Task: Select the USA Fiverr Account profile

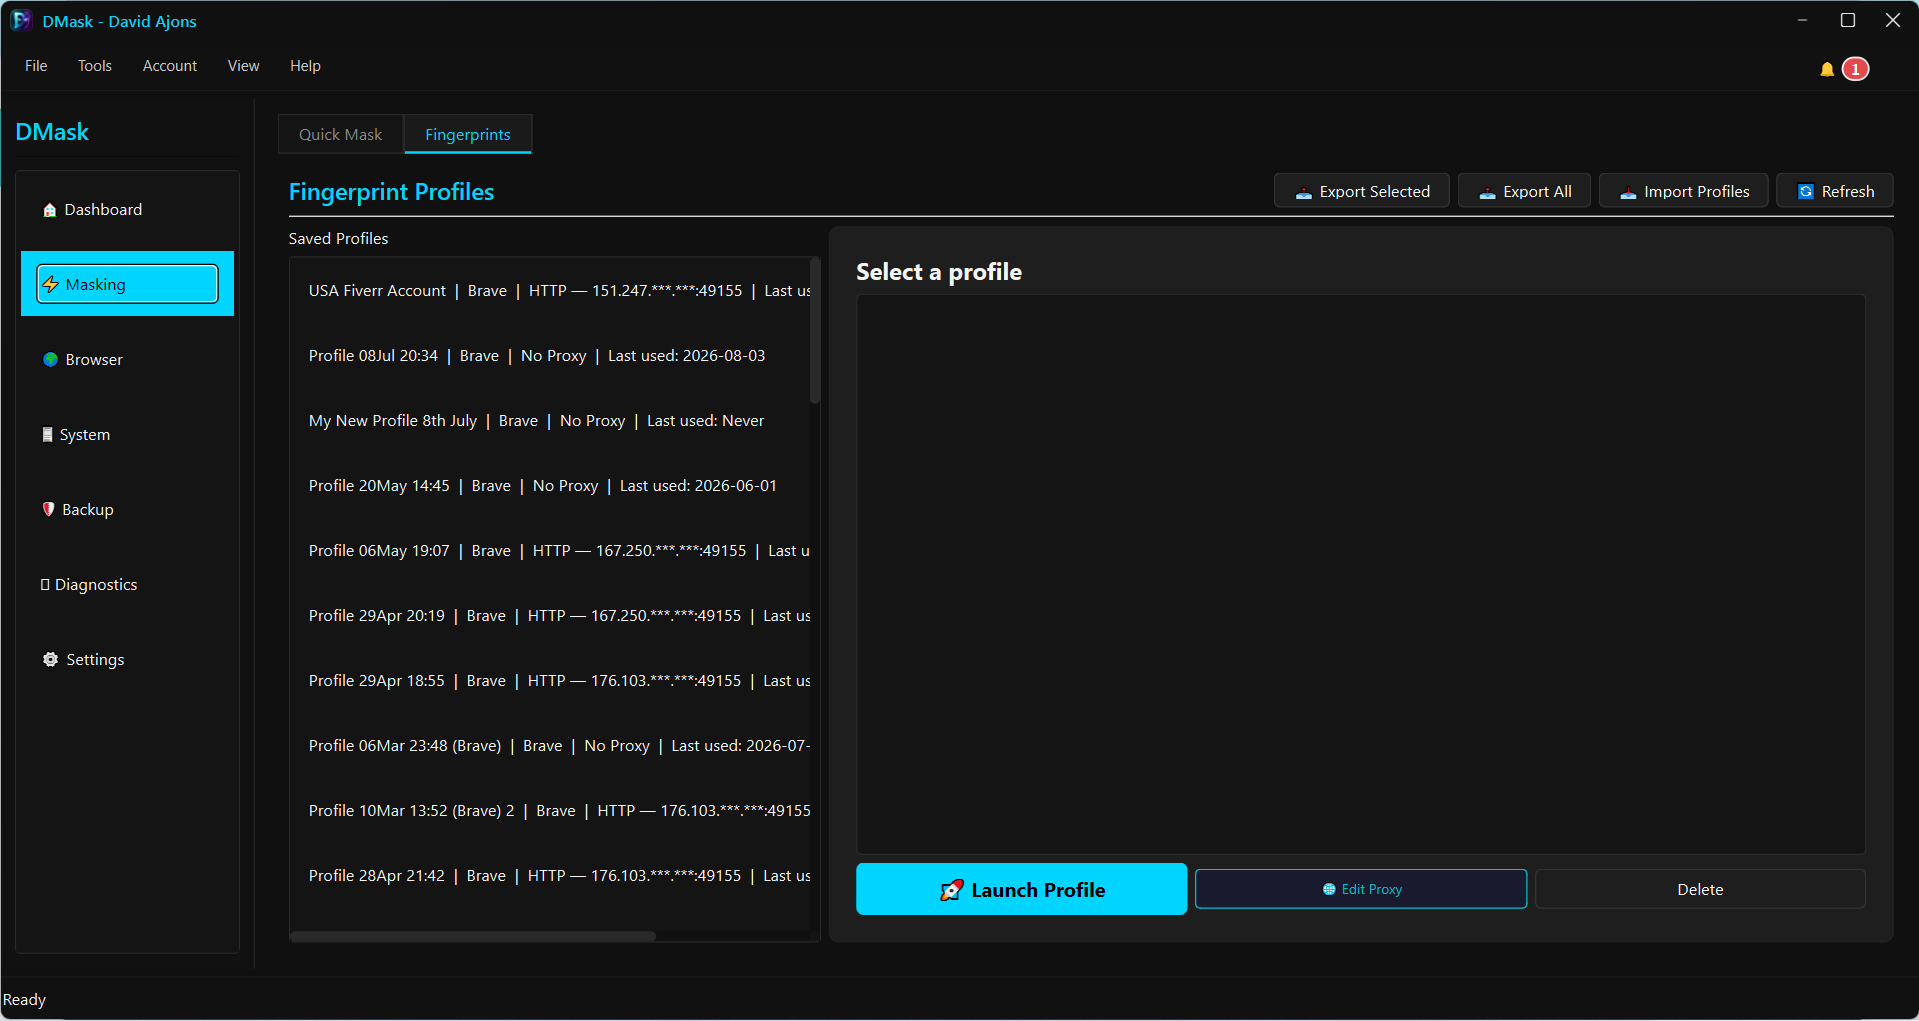Action: coord(550,291)
